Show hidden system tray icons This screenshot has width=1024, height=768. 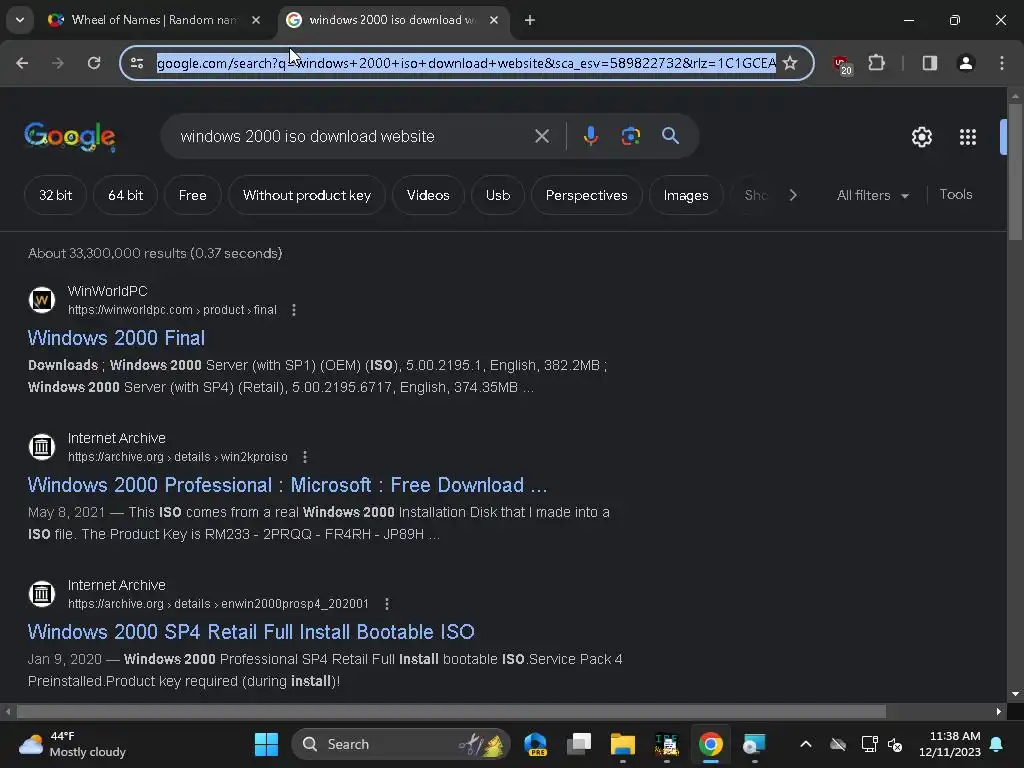click(806, 744)
